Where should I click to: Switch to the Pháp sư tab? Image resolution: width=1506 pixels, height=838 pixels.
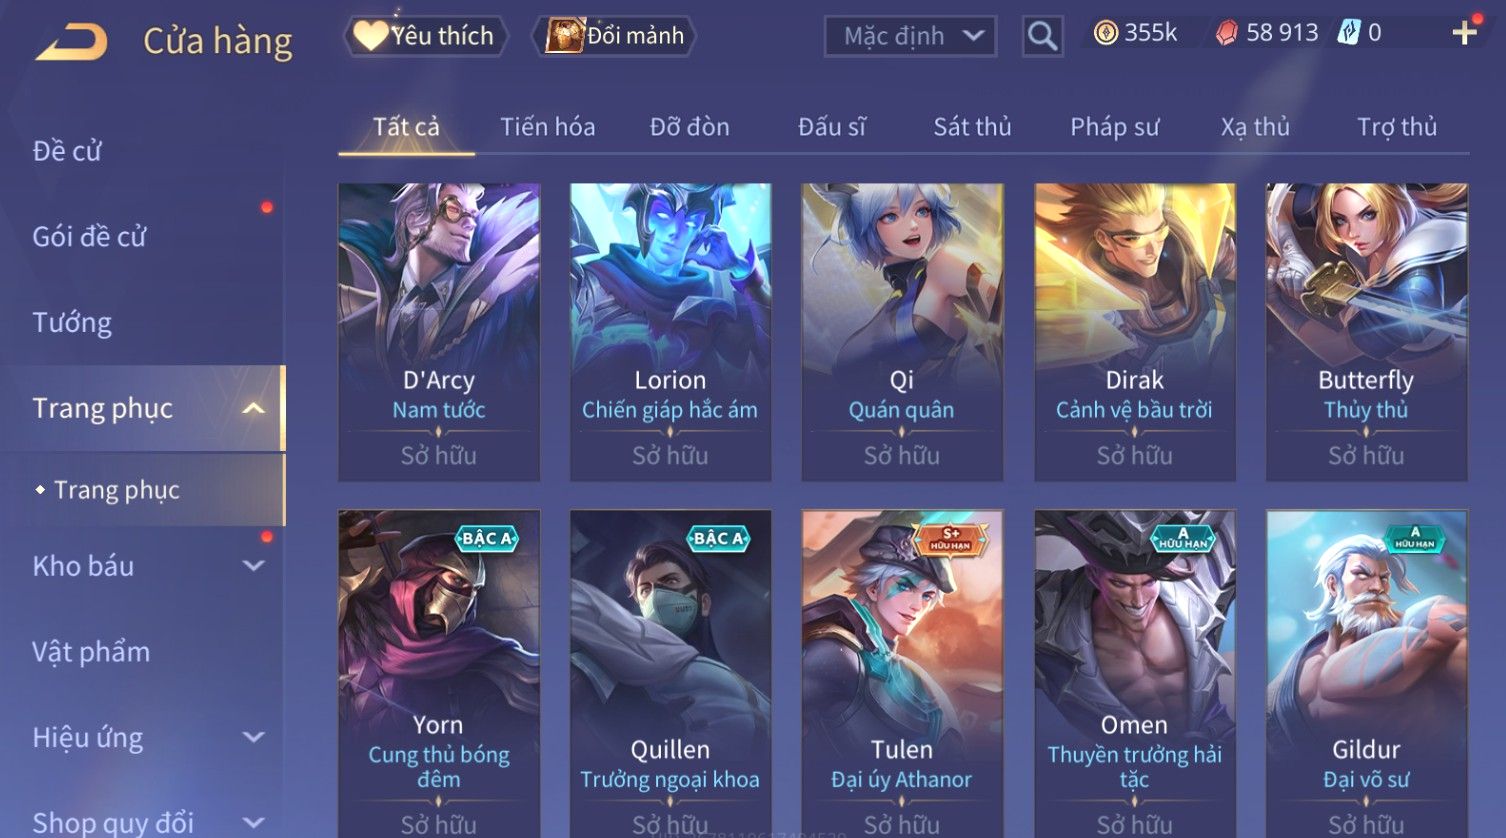(x=1115, y=127)
